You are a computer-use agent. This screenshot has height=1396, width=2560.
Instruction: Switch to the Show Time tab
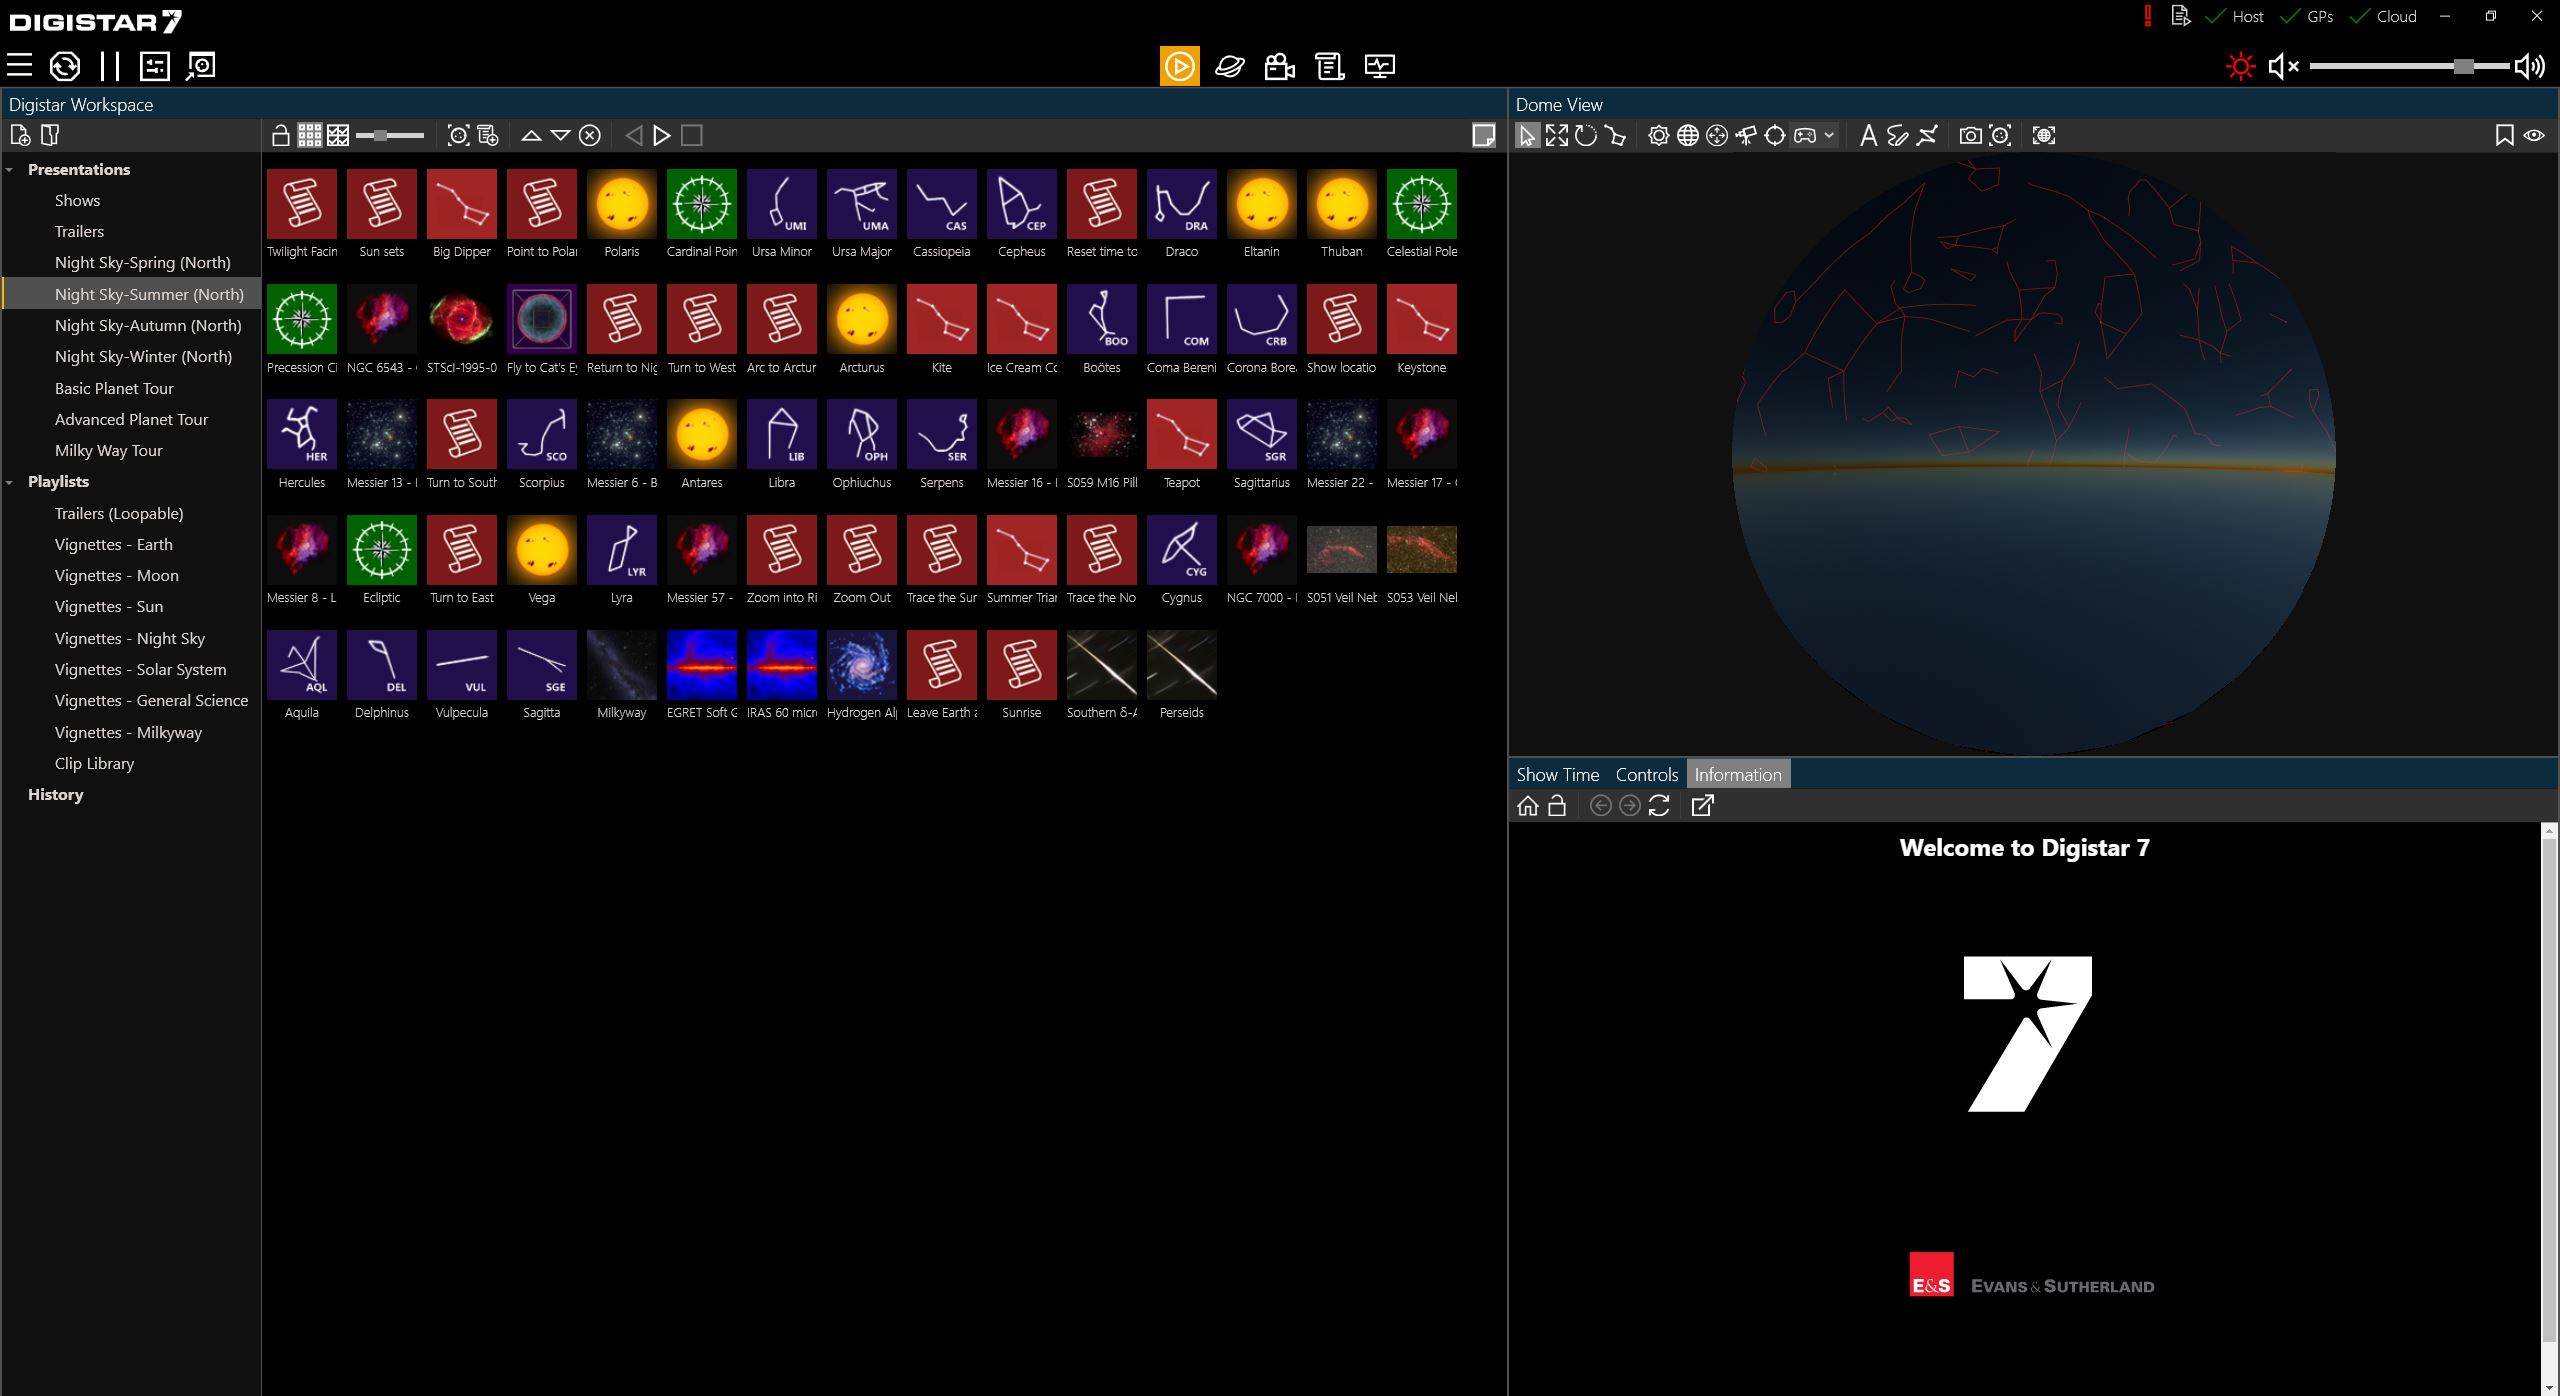tap(1557, 774)
